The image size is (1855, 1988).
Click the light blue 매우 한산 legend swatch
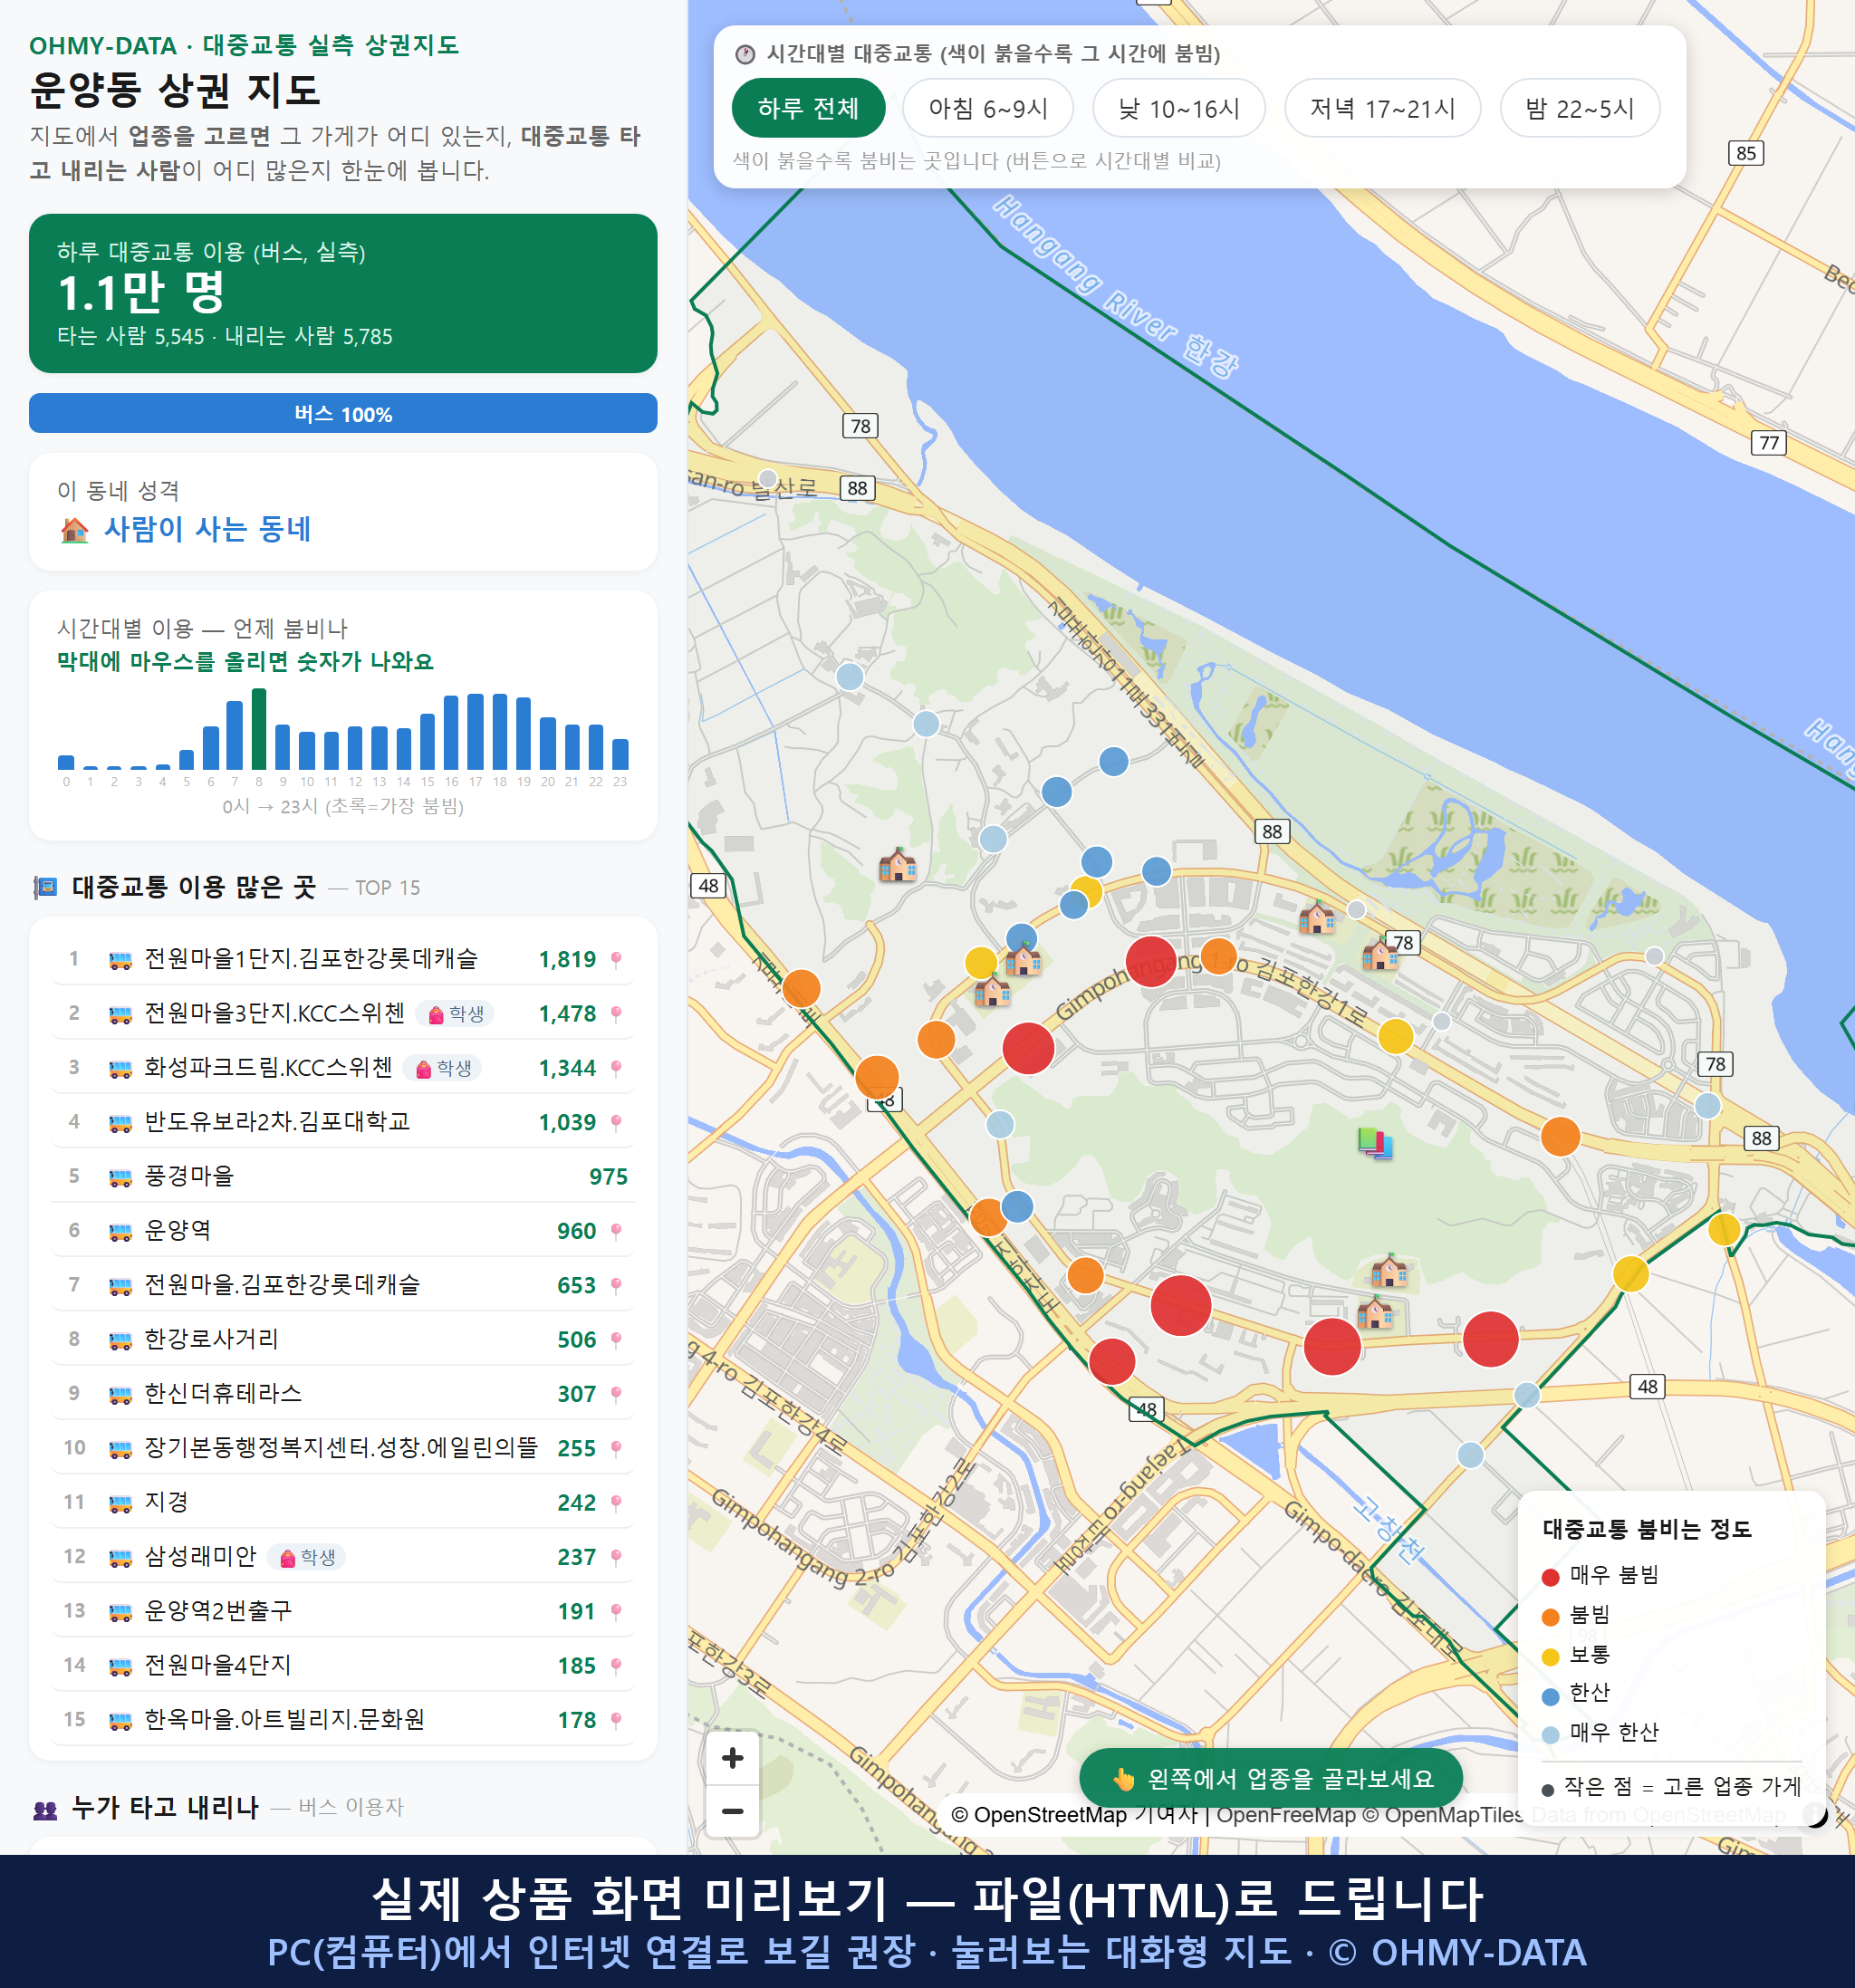coord(1551,1735)
